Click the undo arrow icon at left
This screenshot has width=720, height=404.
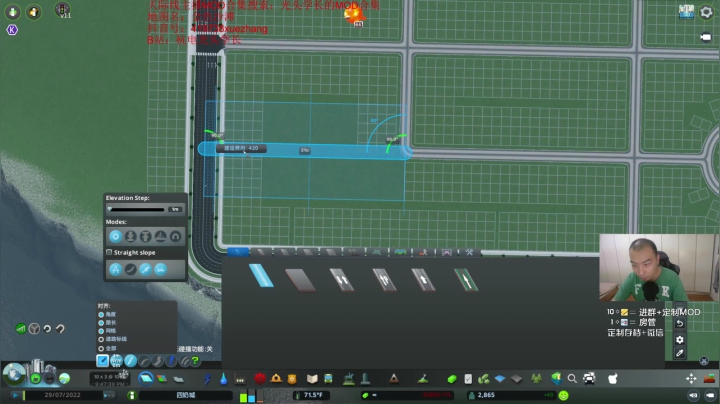(x=47, y=329)
